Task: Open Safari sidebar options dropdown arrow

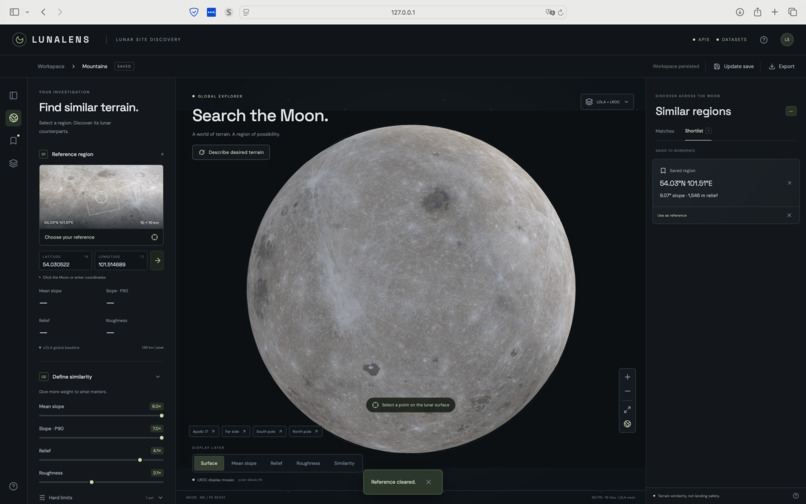Action: point(27,12)
